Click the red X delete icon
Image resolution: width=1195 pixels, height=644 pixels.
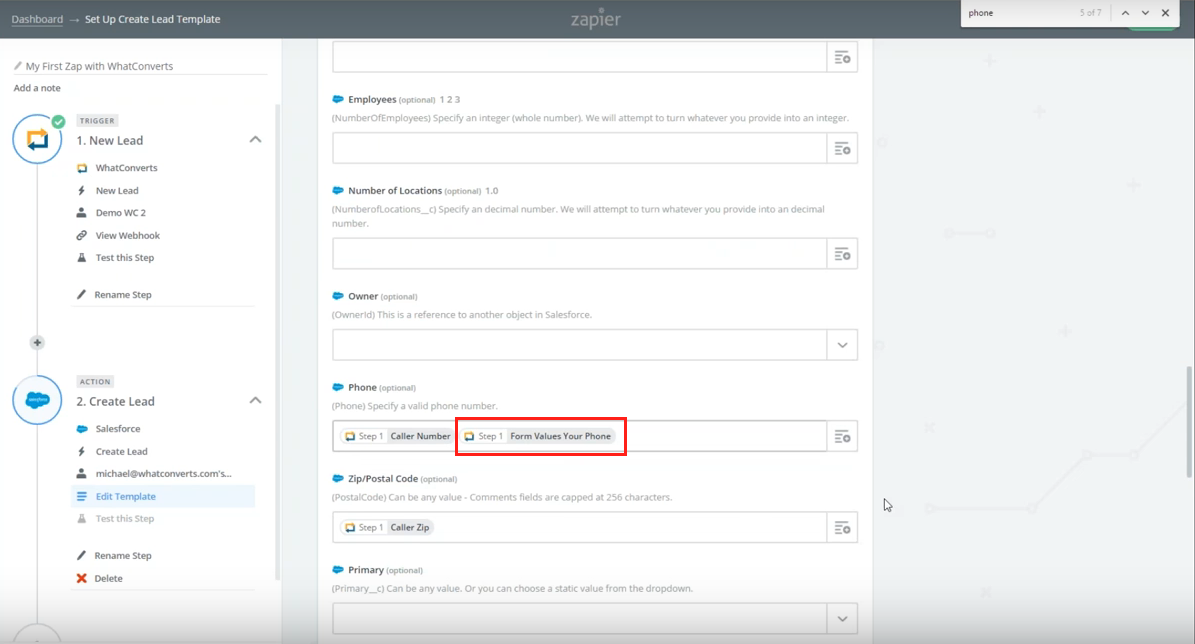(82, 578)
